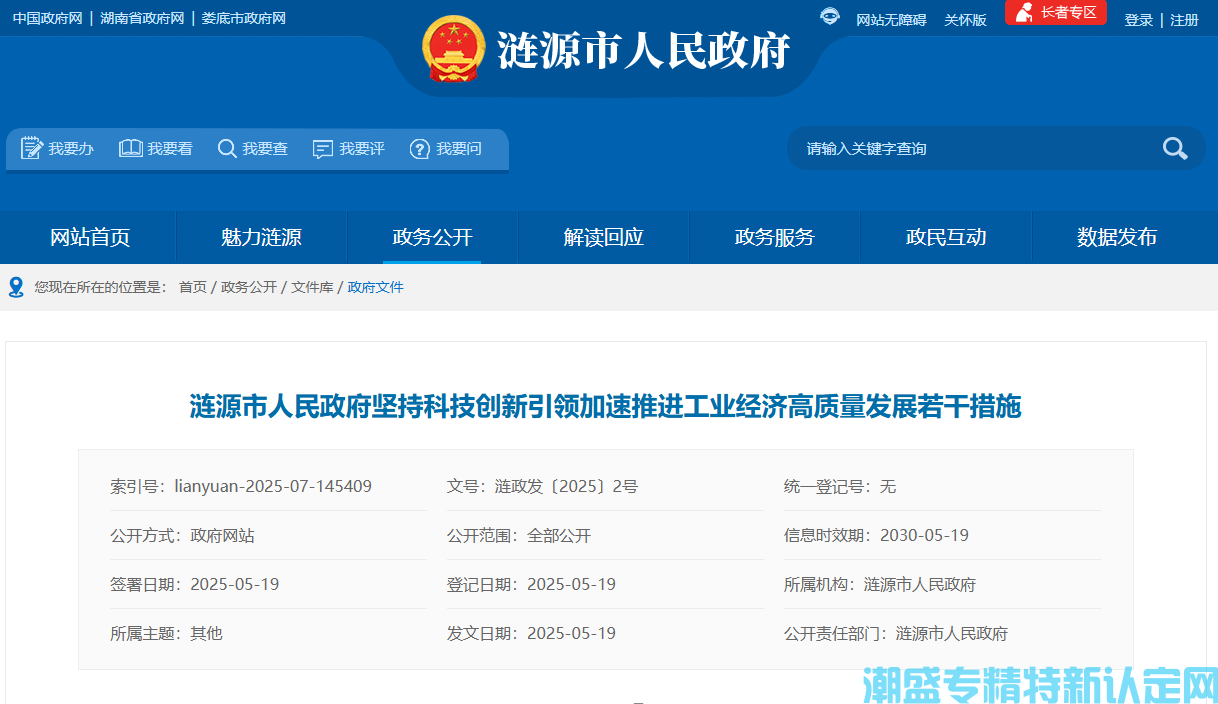The height and width of the screenshot is (704, 1218).
Task: Click the 我要评 comment icon
Action: click(x=322, y=149)
